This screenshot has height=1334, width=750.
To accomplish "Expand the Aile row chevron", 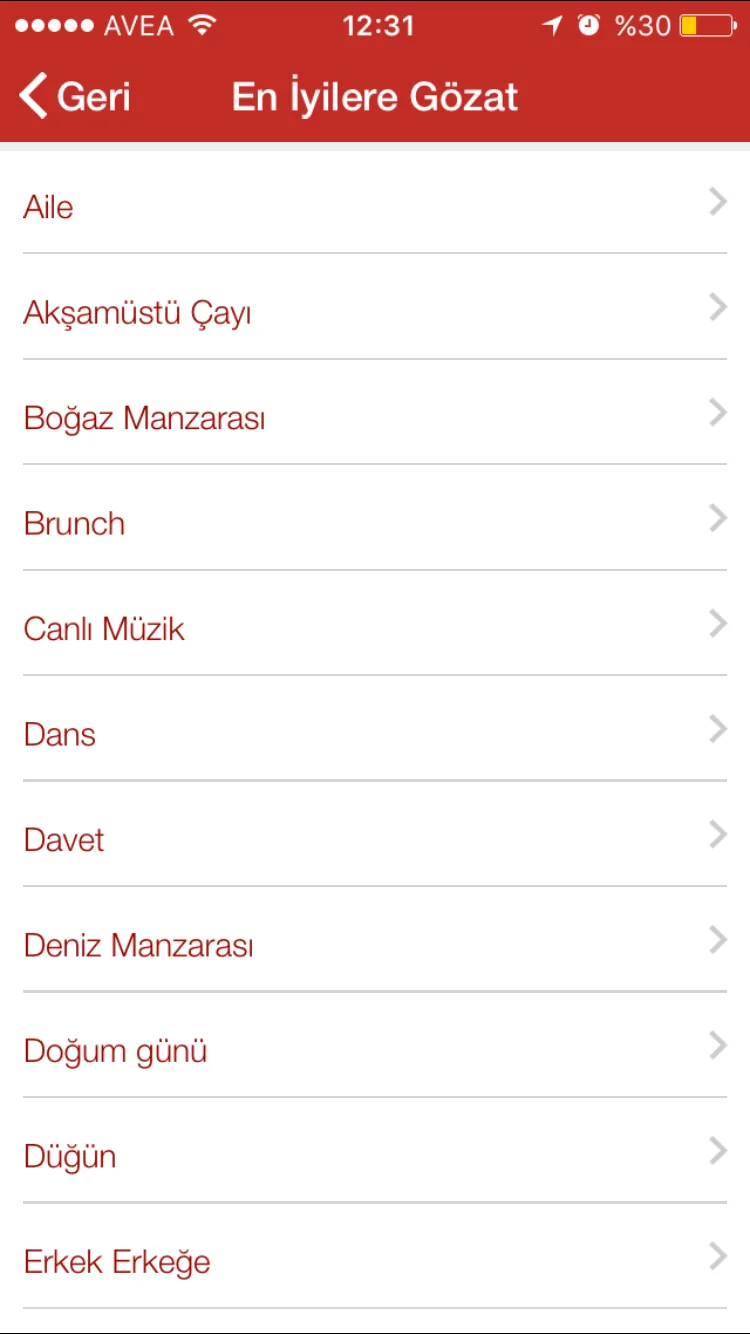I will point(717,203).
